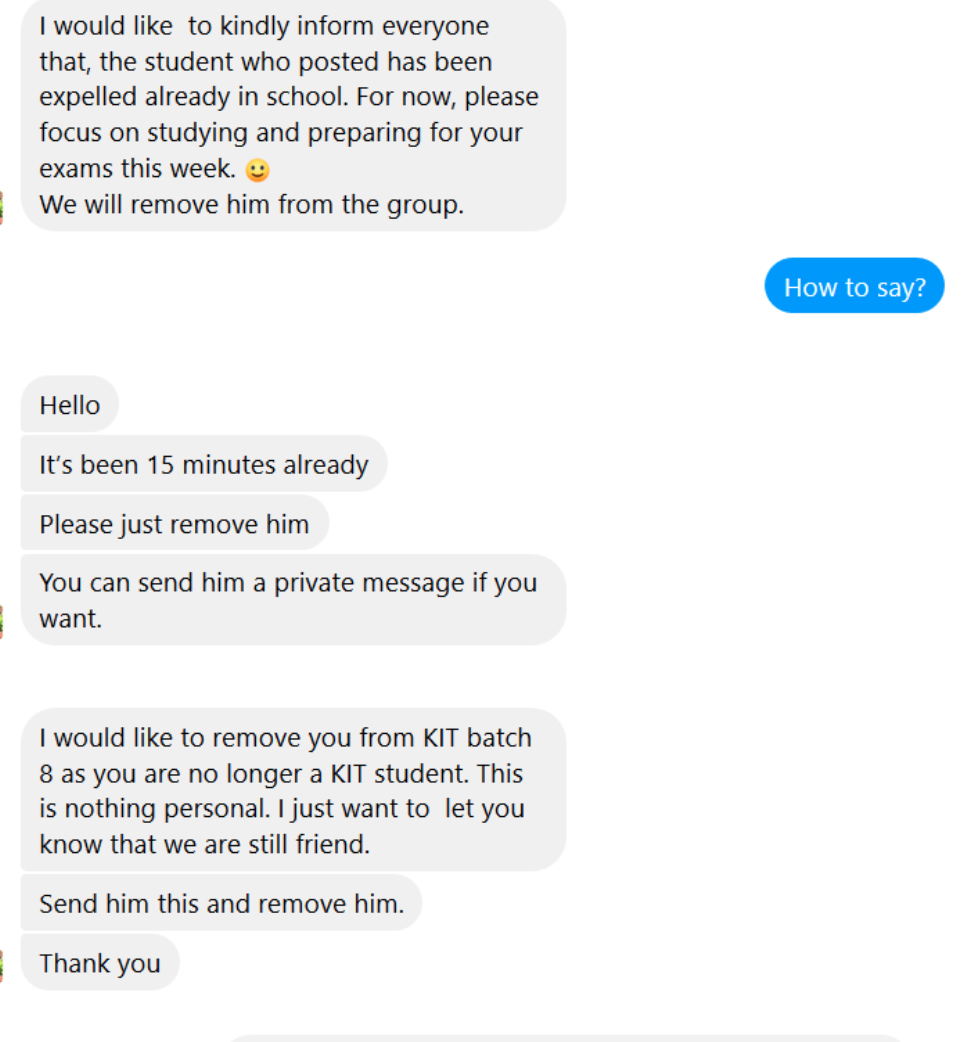Select the 'Please just remove him' message

point(175,522)
